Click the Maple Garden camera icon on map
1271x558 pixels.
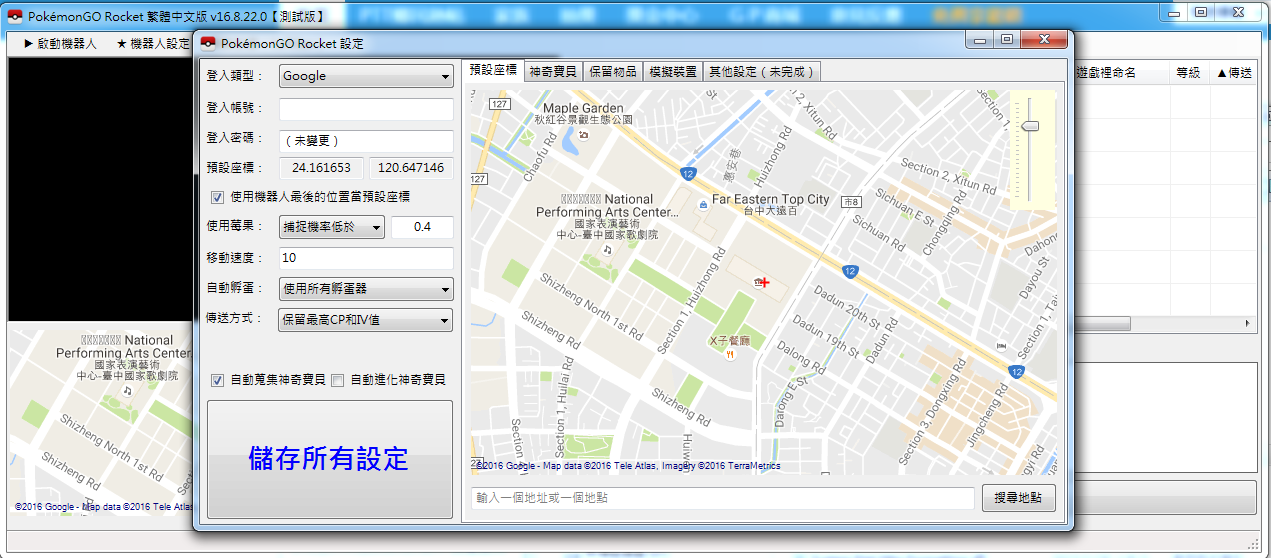click(x=582, y=133)
